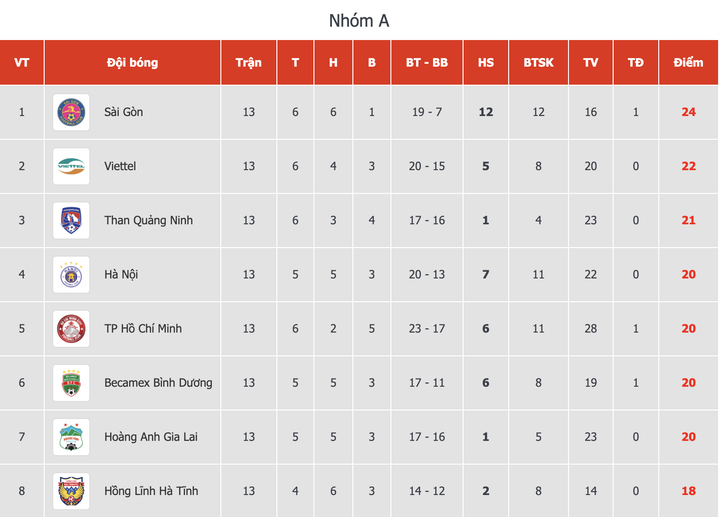Click Sài Gòn's 24 points value
Screen dimensions: 720x517
(688, 112)
